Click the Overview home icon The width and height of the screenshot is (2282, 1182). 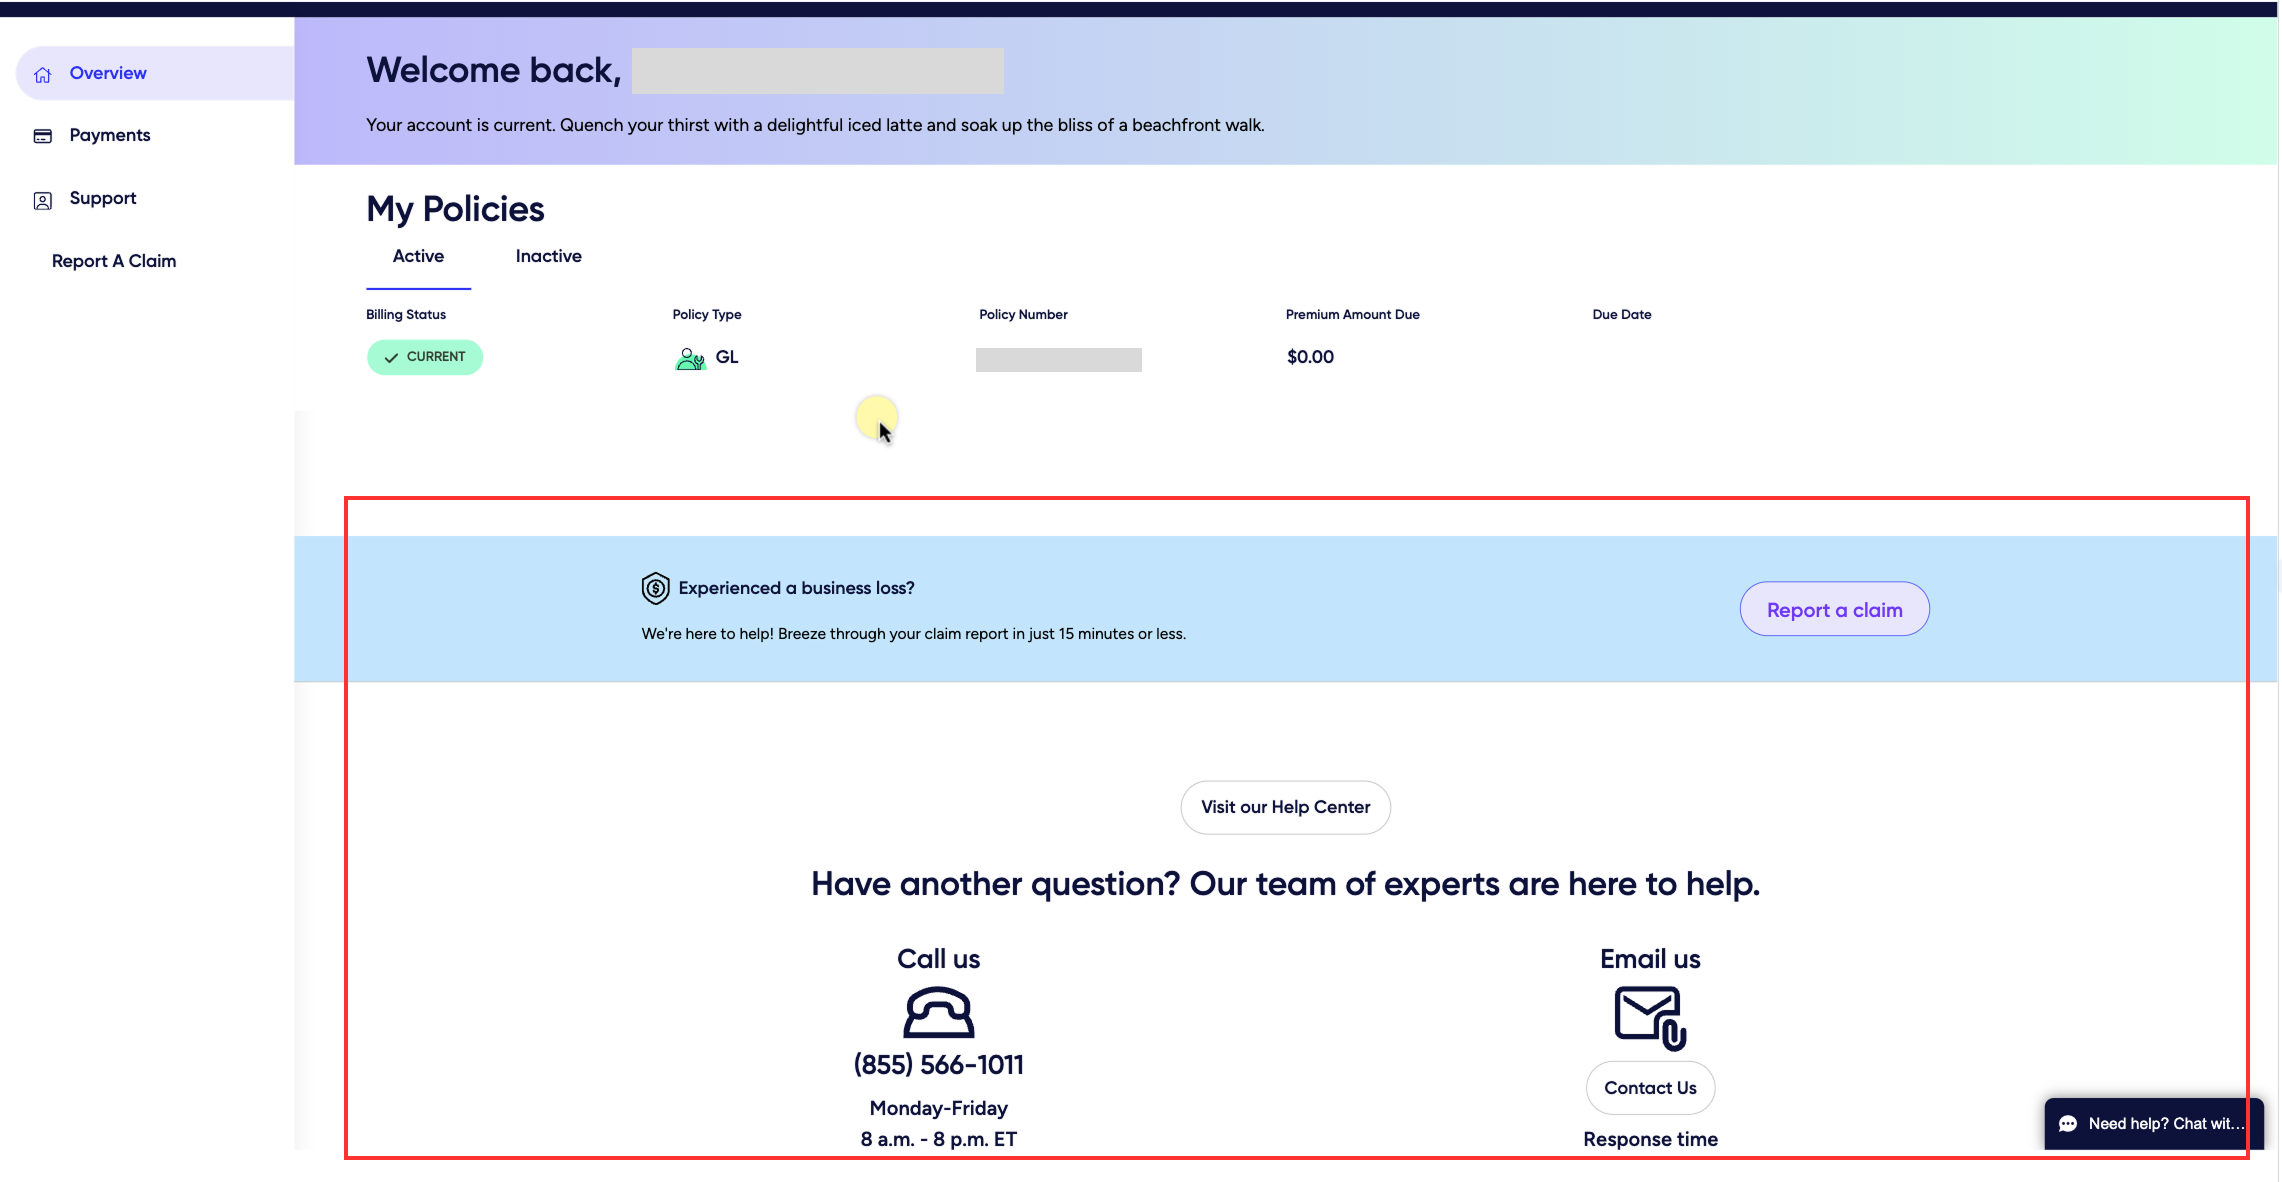(43, 75)
